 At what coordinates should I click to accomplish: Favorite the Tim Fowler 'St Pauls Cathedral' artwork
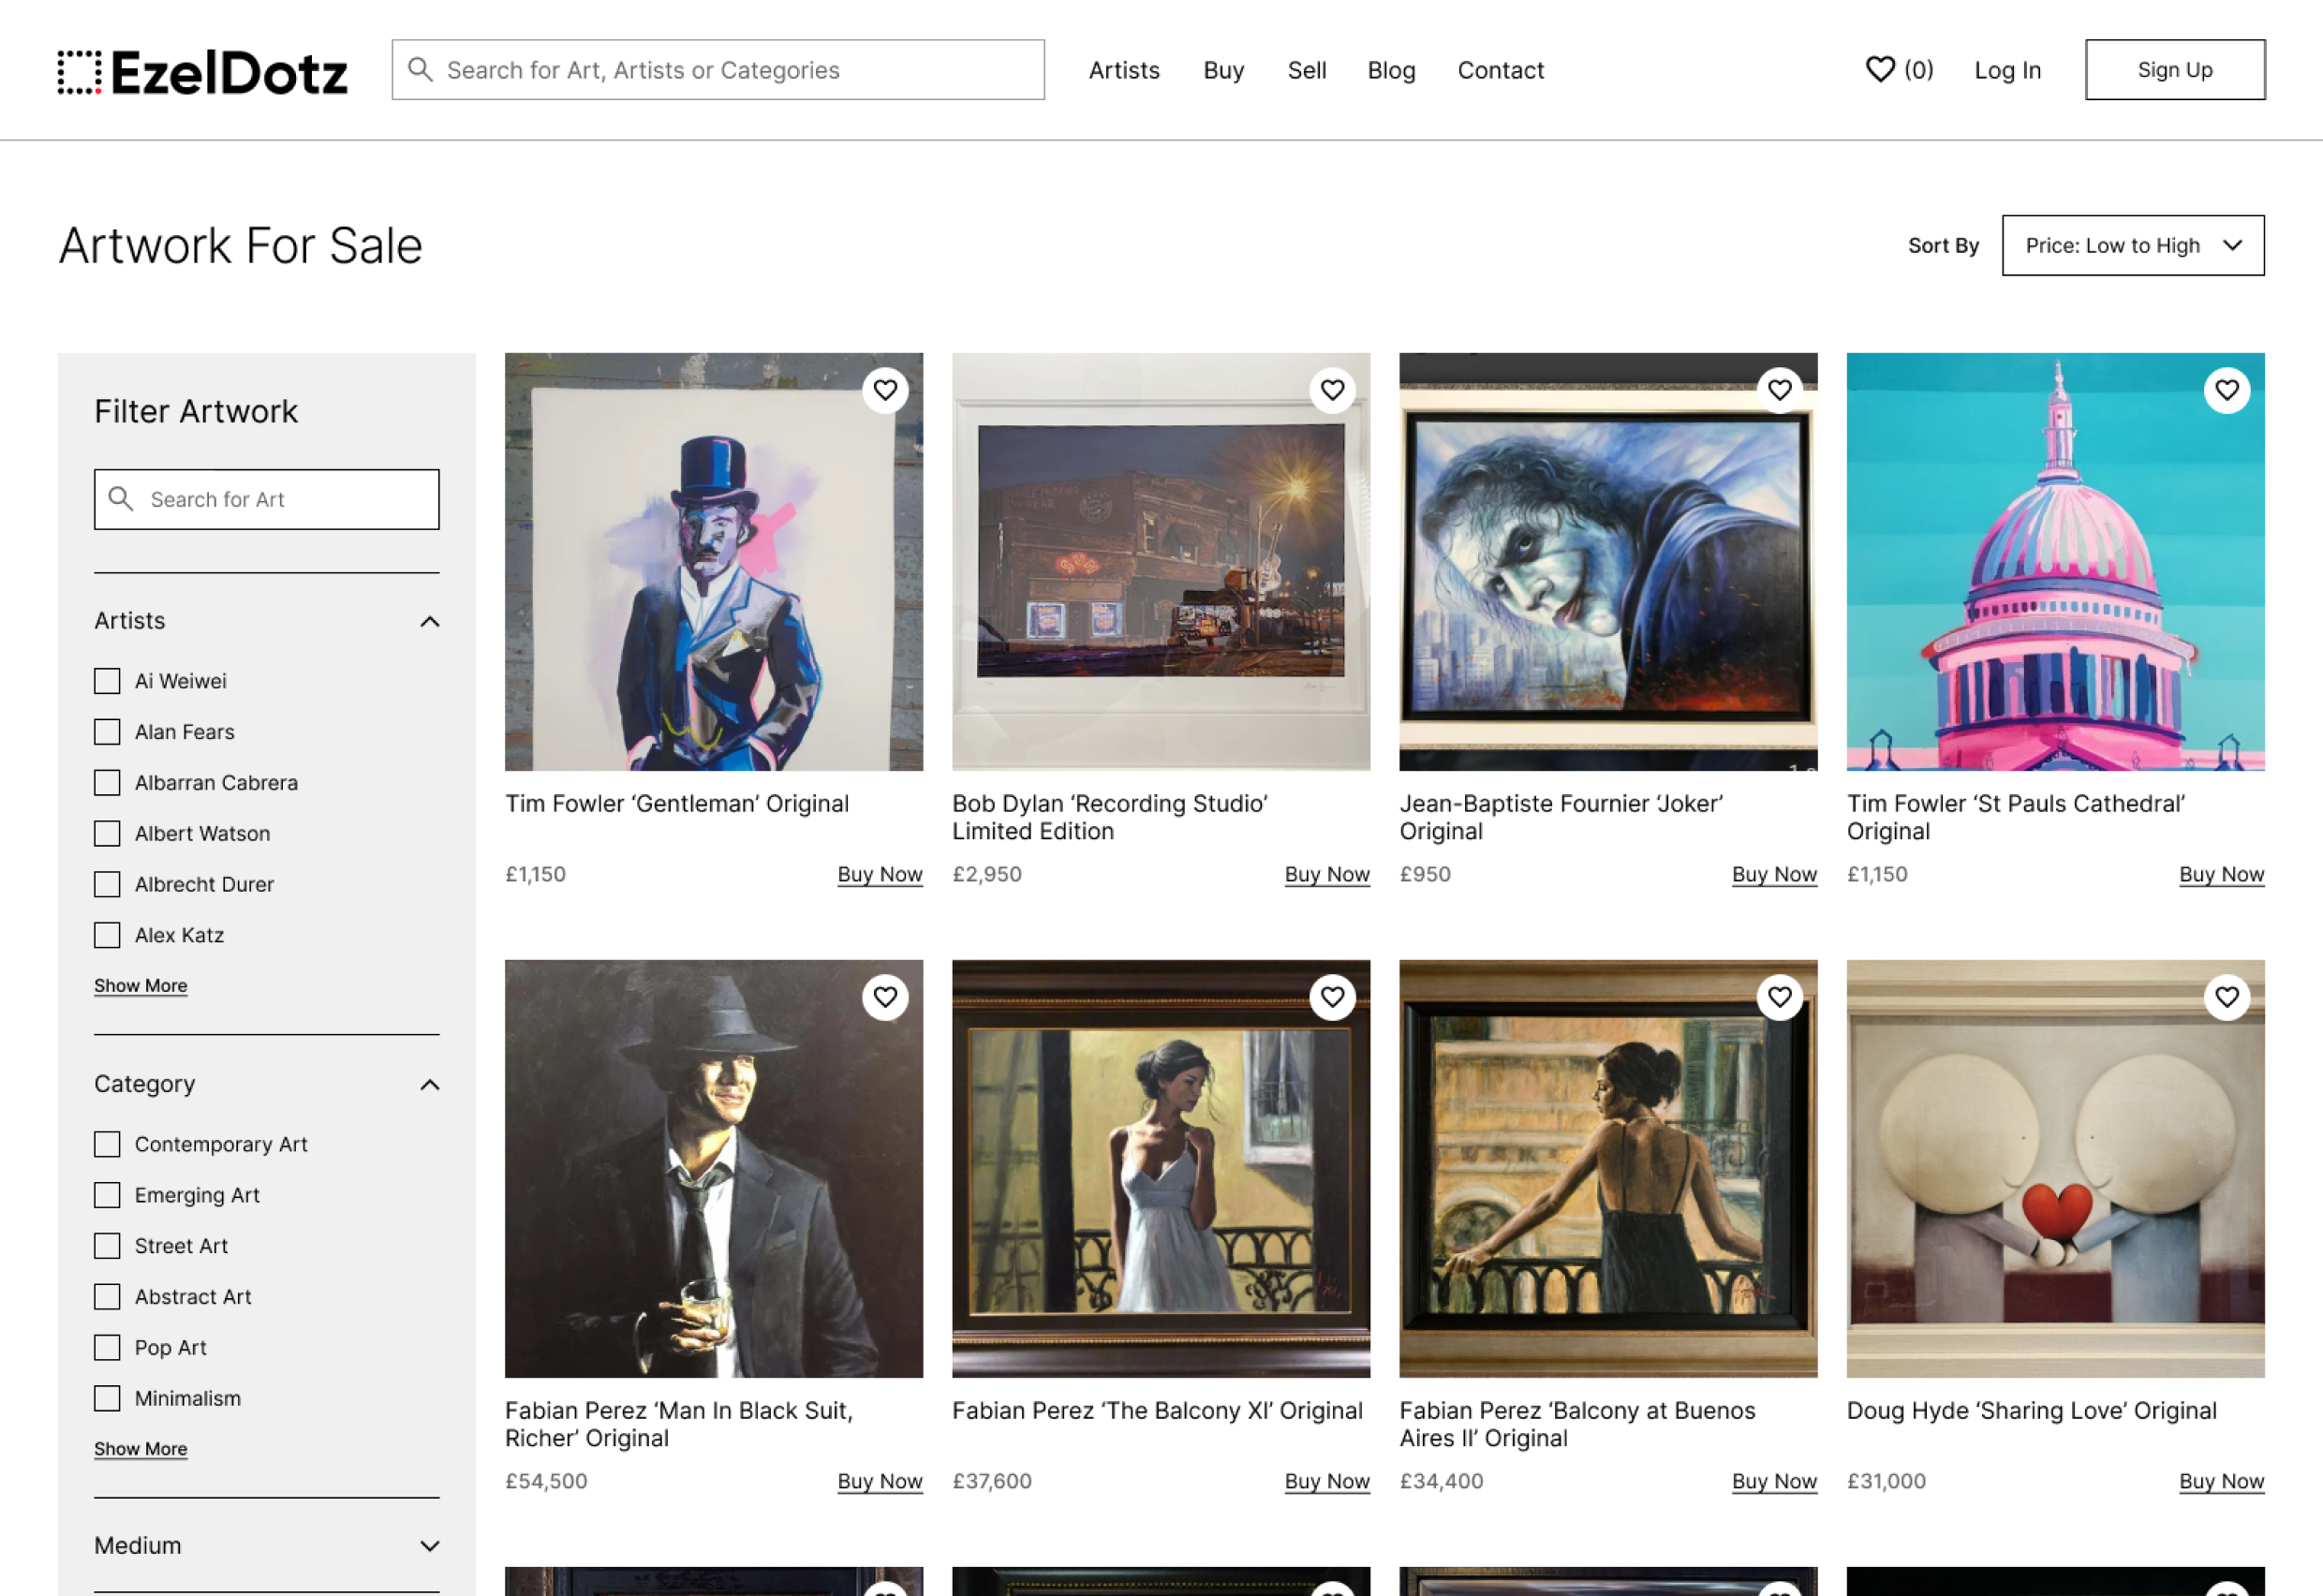tap(2226, 390)
